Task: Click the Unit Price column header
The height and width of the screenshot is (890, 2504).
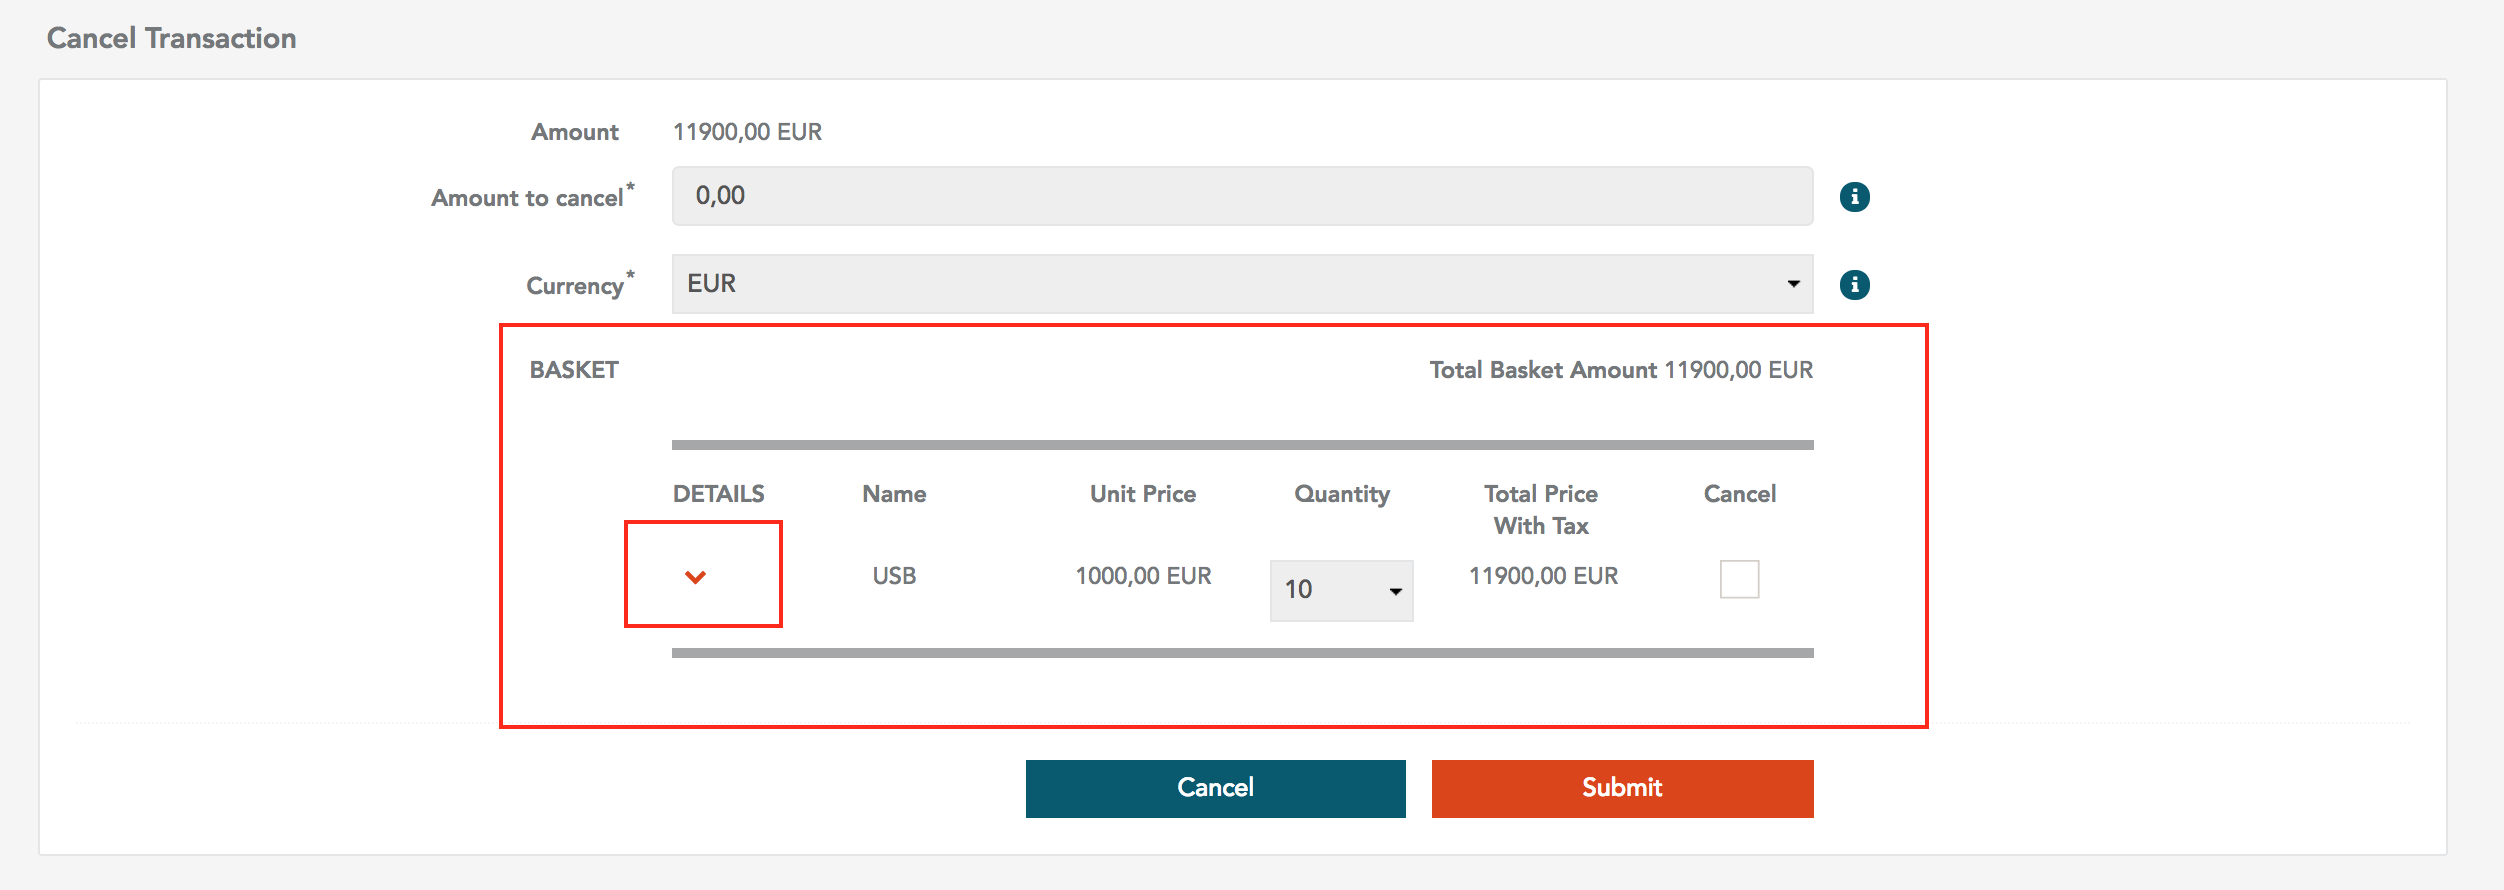Action: [x=1143, y=494]
